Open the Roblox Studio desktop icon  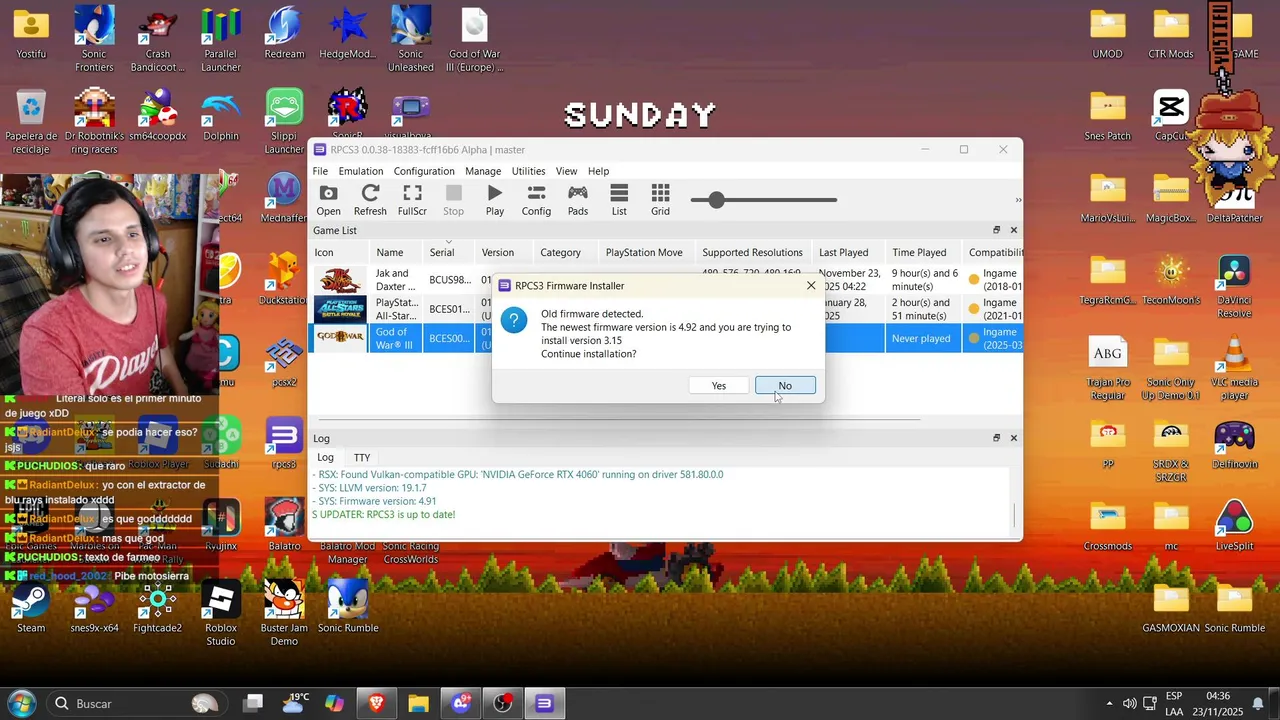[221, 614]
